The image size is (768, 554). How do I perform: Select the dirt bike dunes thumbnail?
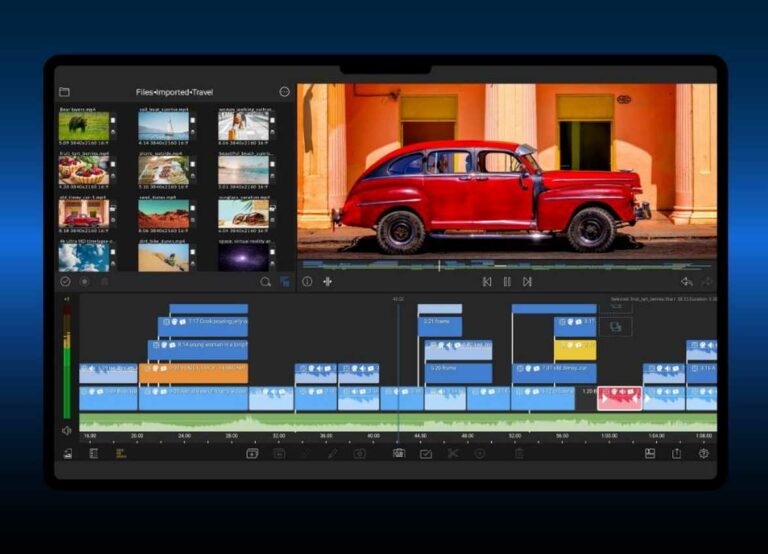pos(163,258)
